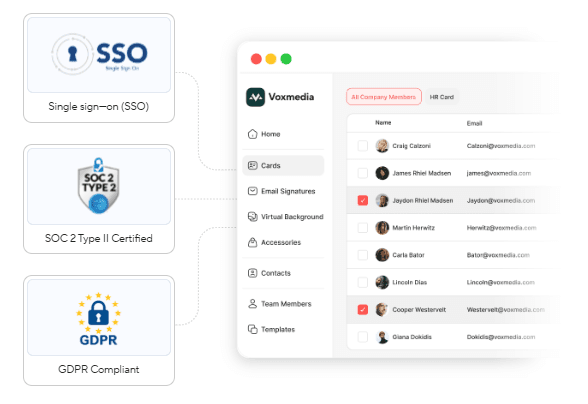Check the box for Craig Calzoni
The image size is (588, 404).
point(363,146)
